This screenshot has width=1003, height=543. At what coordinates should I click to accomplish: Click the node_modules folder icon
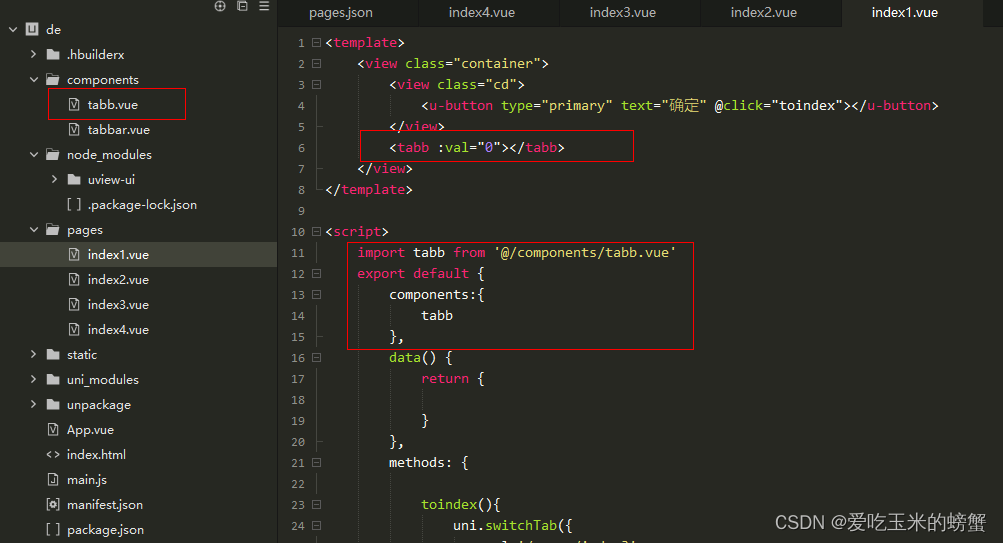(x=53, y=154)
